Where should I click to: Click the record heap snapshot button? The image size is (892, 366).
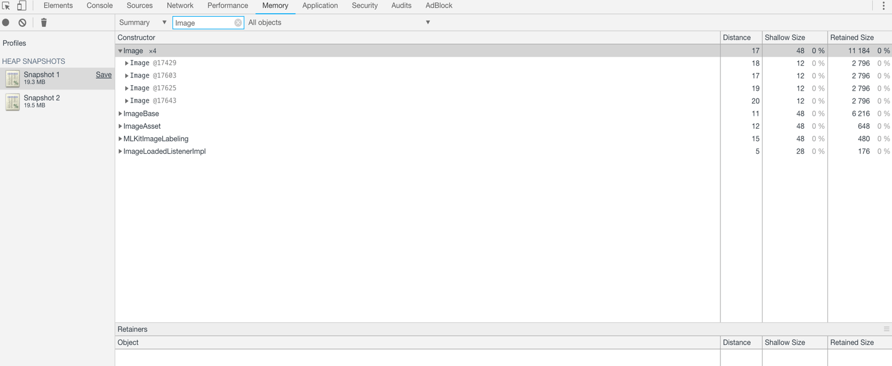(6, 23)
